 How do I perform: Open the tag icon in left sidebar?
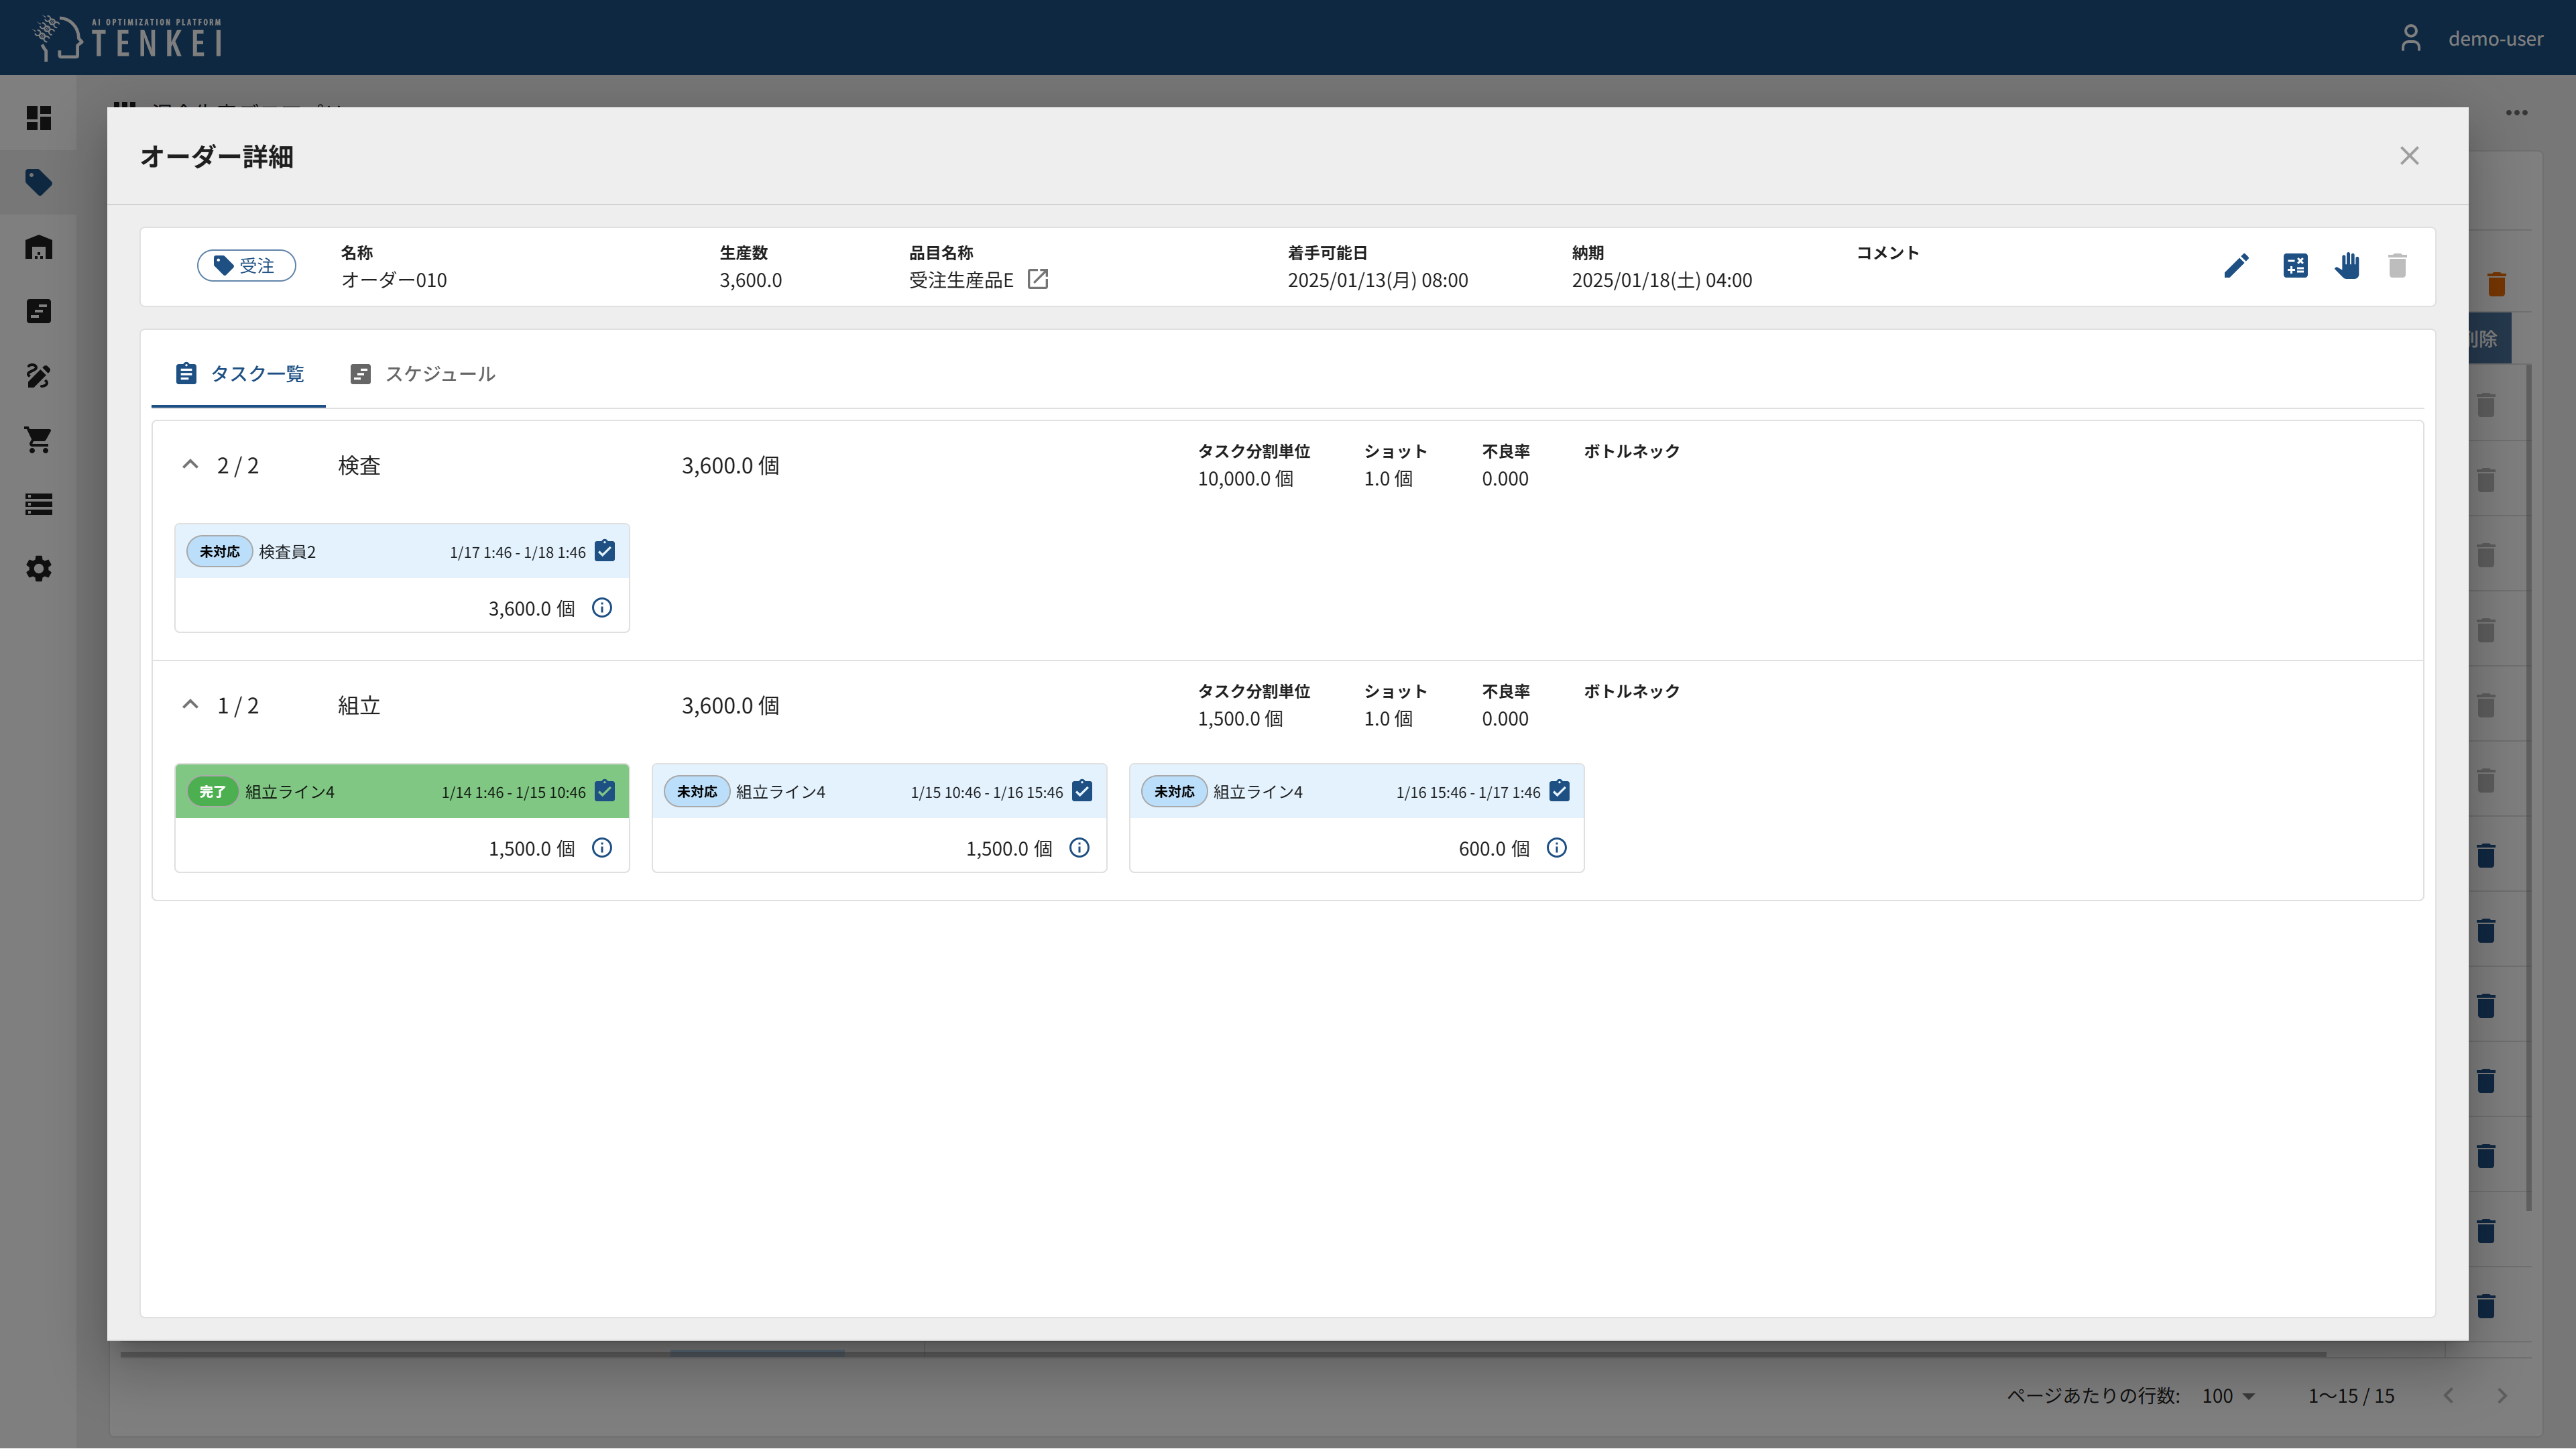(38, 182)
